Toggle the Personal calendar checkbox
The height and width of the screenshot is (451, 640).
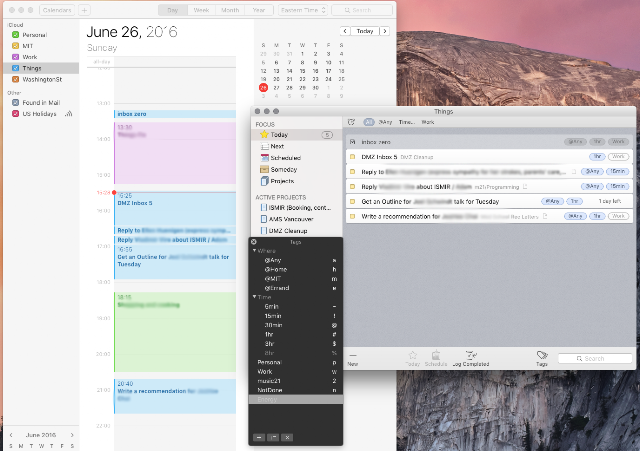pos(16,35)
